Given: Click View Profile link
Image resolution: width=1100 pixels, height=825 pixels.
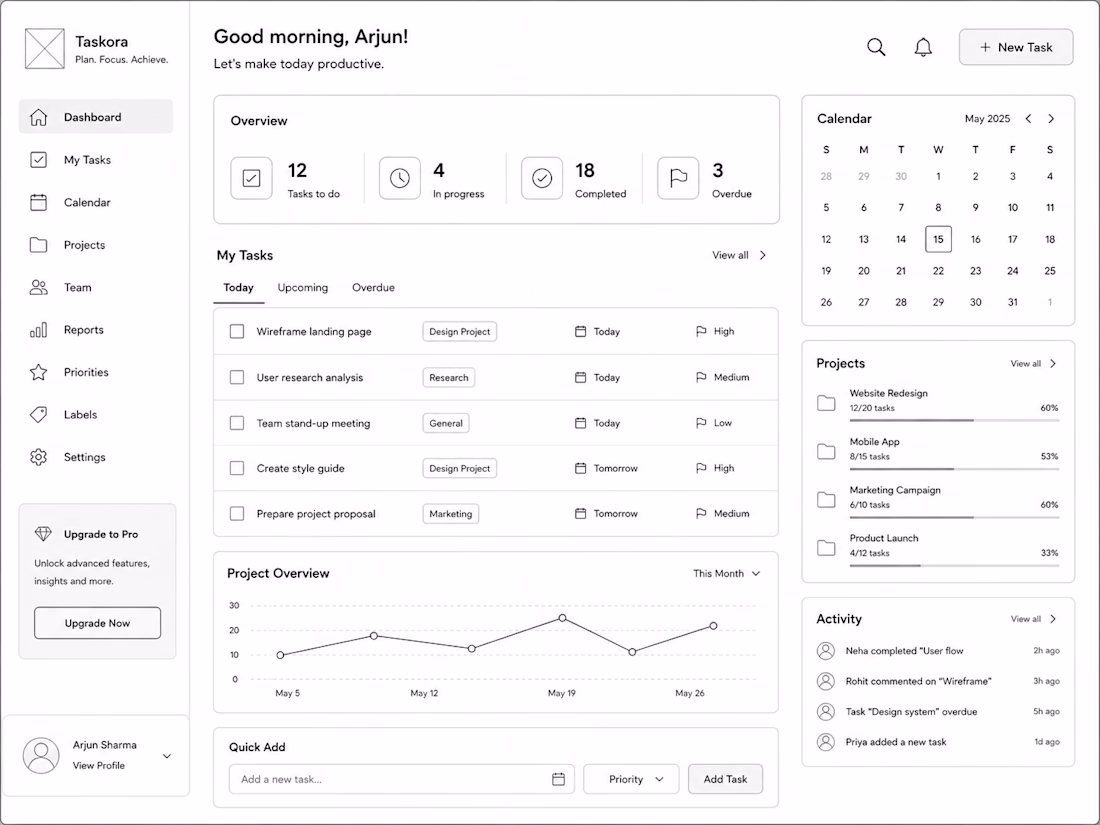Looking at the screenshot, I should (x=99, y=765).
